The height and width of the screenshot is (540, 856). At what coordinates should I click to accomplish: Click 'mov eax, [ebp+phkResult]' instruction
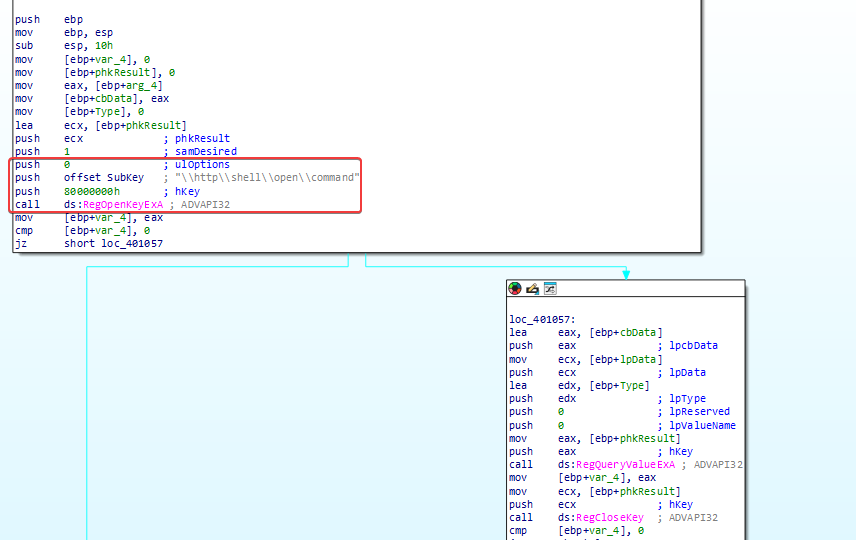(x=595, y=438)
